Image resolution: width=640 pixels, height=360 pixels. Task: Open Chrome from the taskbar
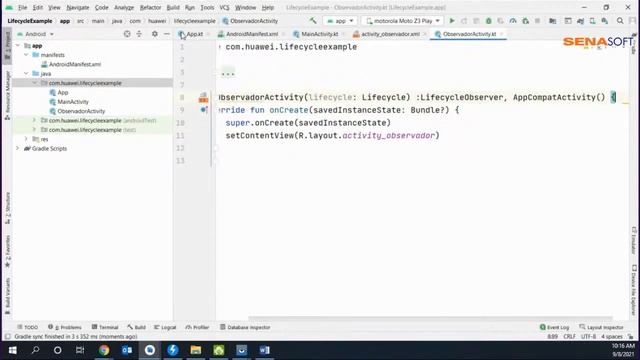tap(104, 350)
